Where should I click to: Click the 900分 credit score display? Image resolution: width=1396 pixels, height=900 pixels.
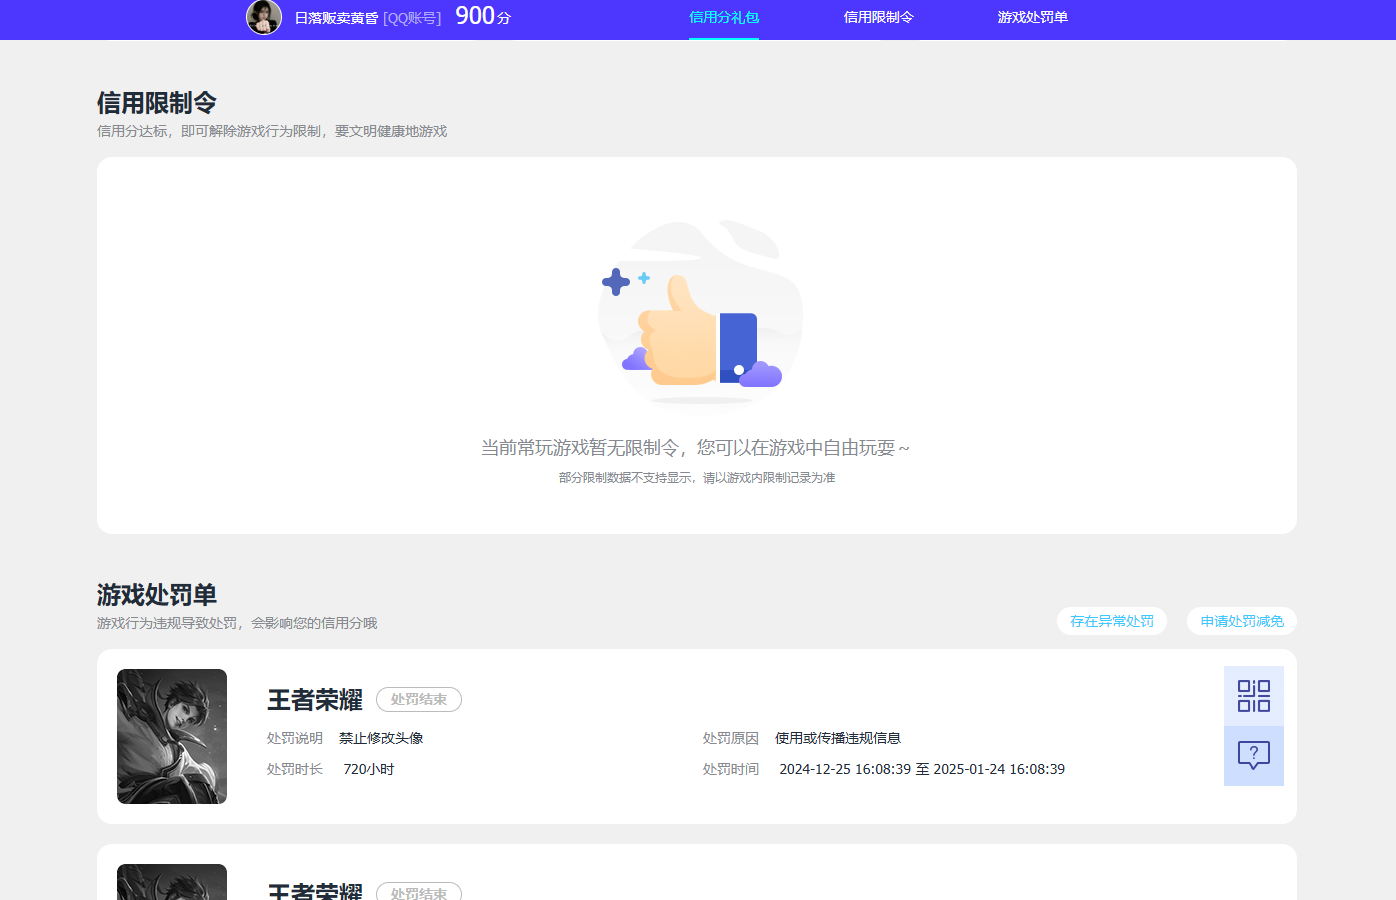tap(481, 17)
